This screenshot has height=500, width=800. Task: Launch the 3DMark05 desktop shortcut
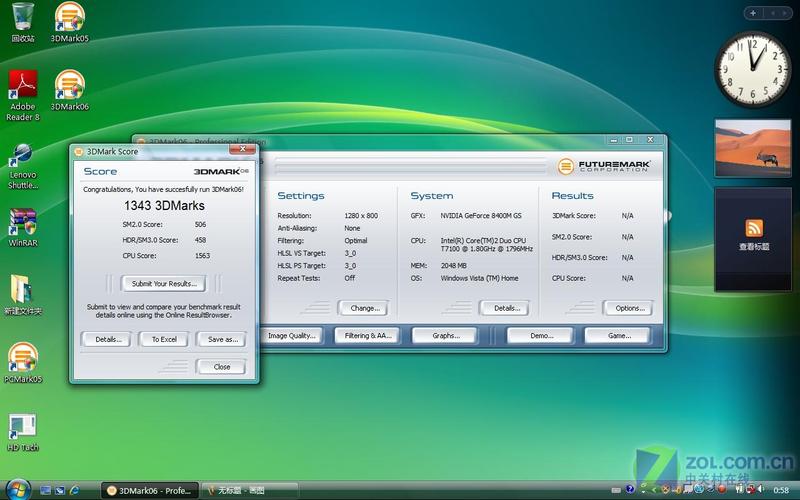[69, 22]
